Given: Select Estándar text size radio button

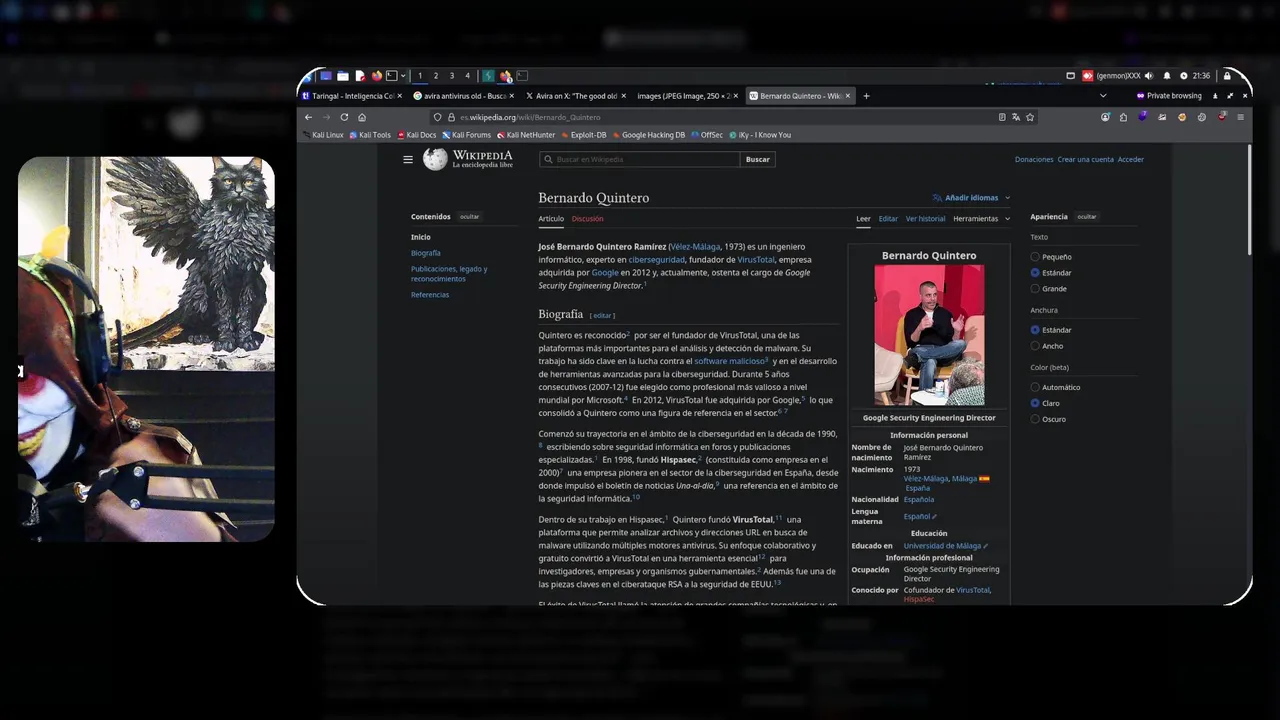Looking at the screenshot, I should [x=1035, y=272].
